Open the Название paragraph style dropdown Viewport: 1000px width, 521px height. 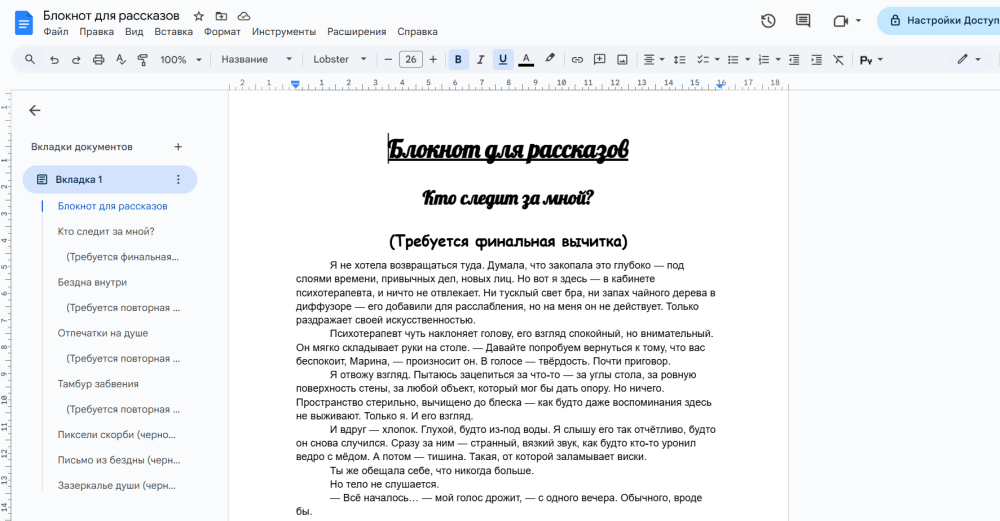[x=256, y=60]
